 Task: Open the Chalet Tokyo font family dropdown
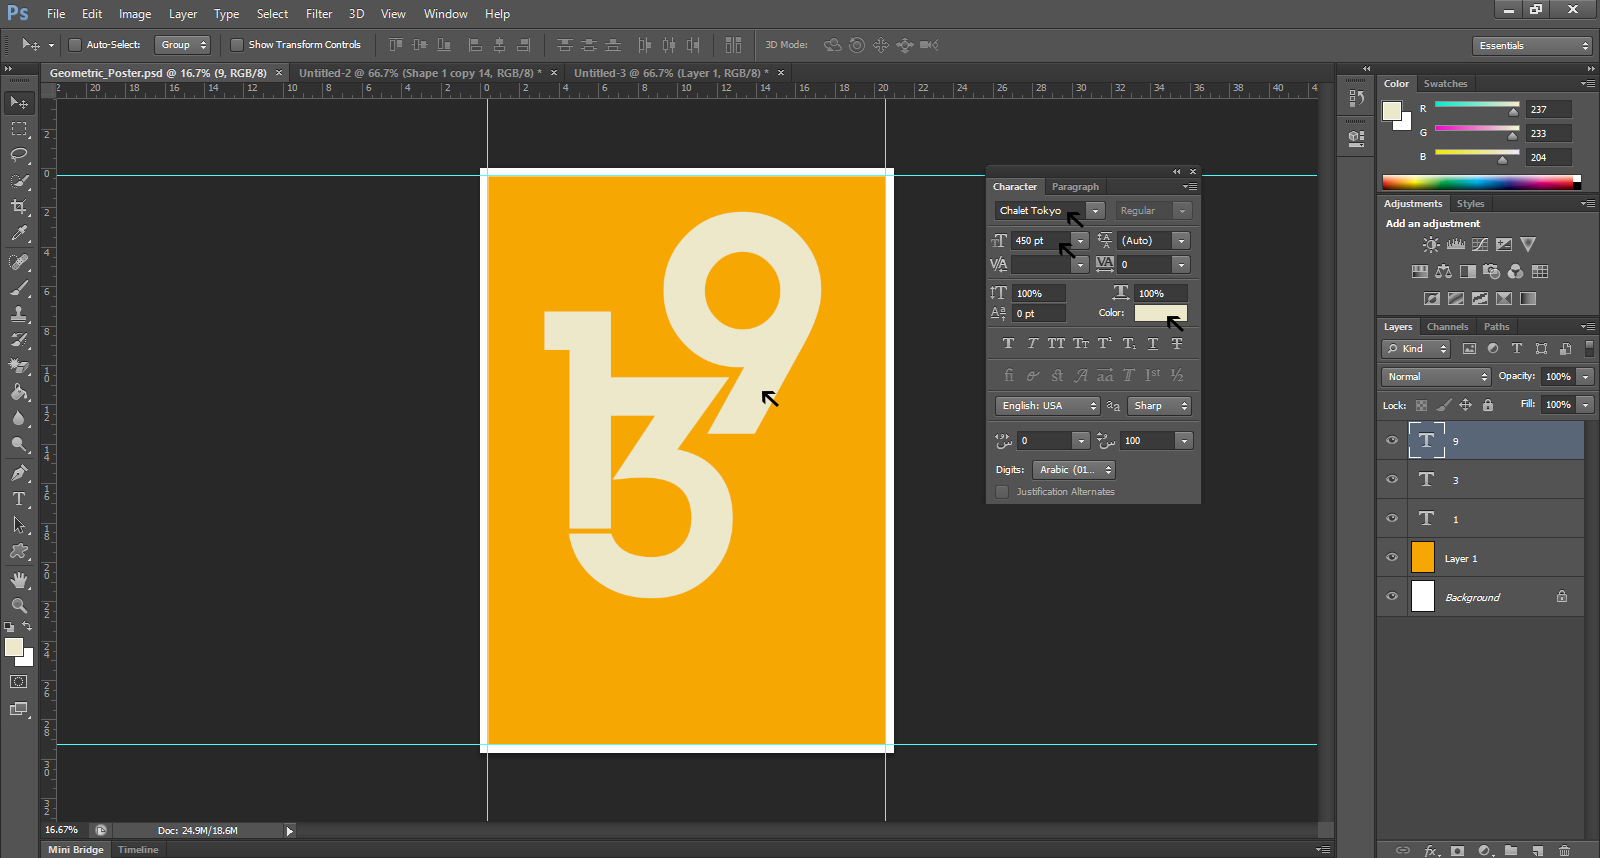1095,211
